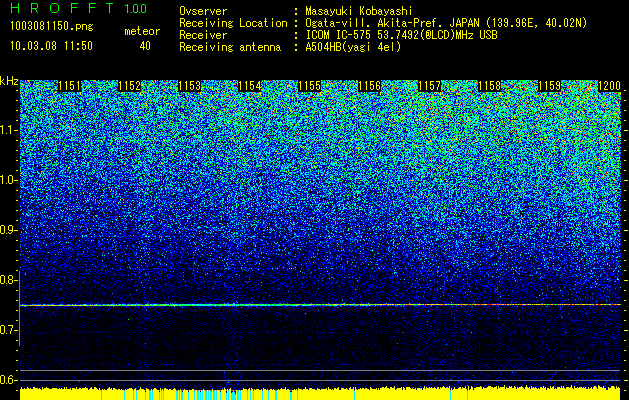
Task: Click the 1155 time marker
Action: pyautogui.click(x=309, y=86)
